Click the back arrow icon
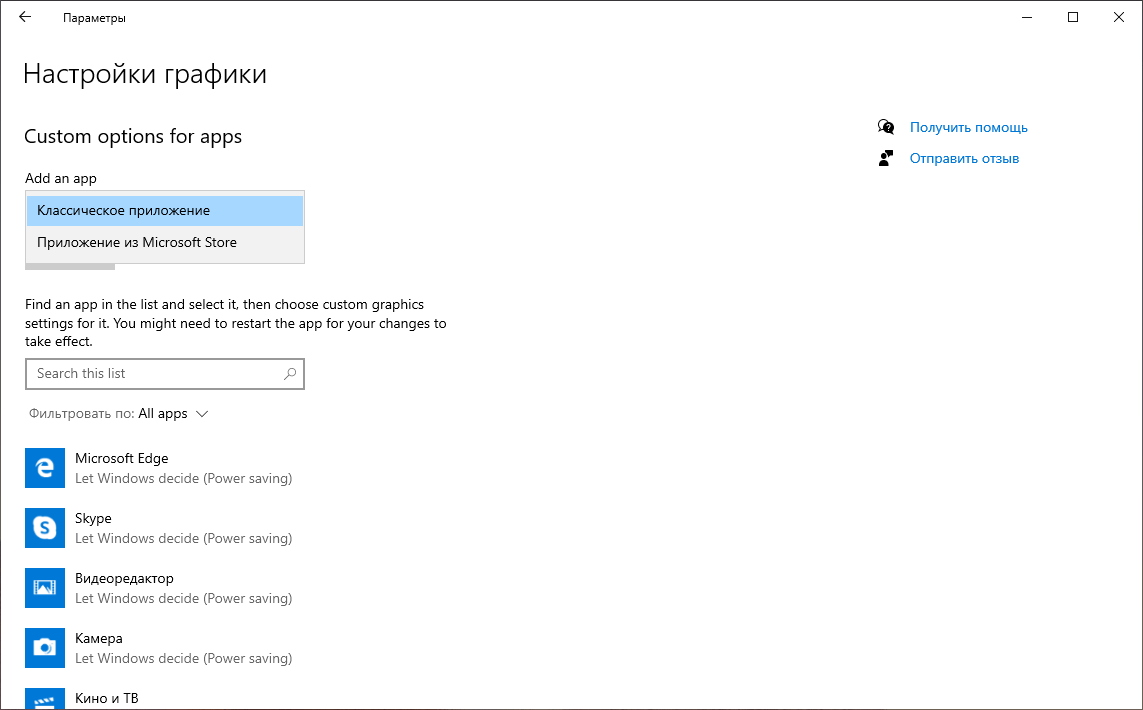Image resolution: width=1143 pixels, height=710 pixels. coord(25,17)
